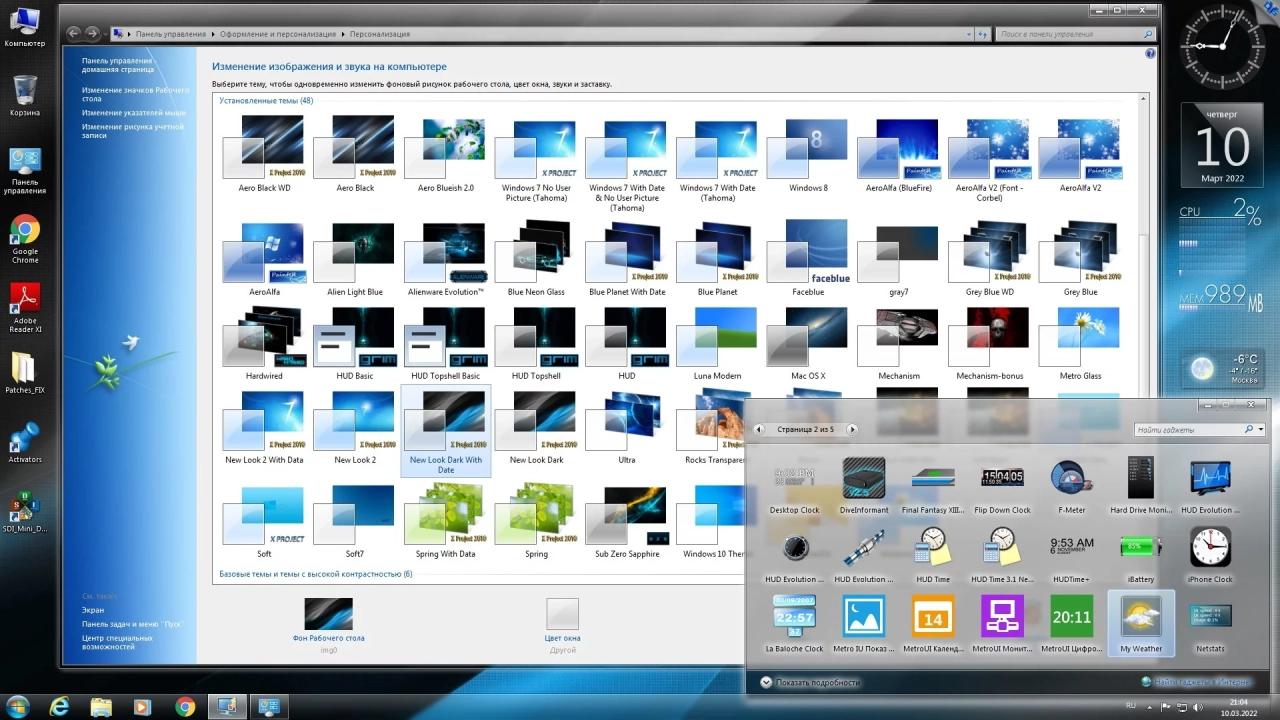Click the themes list vertical scrollbar
1280x720 pixels.
pyautogui.click(x=1144, y=337)
